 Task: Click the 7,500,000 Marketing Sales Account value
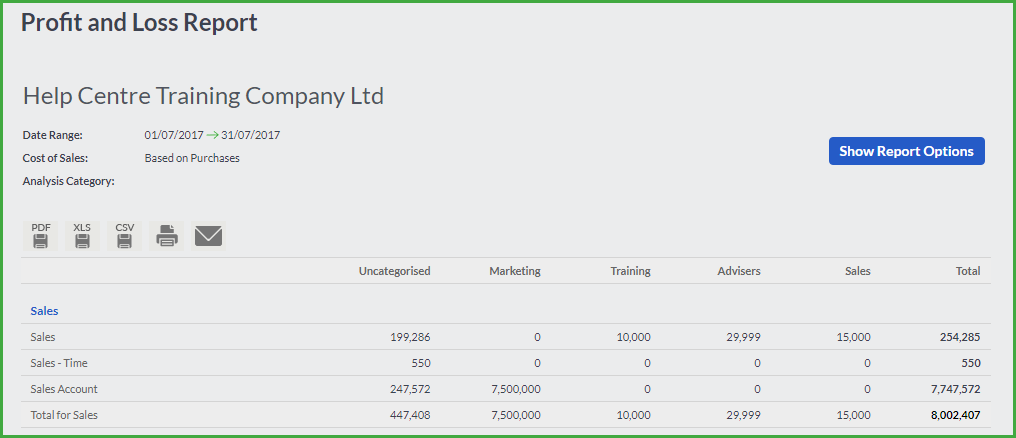pos(514,389)
